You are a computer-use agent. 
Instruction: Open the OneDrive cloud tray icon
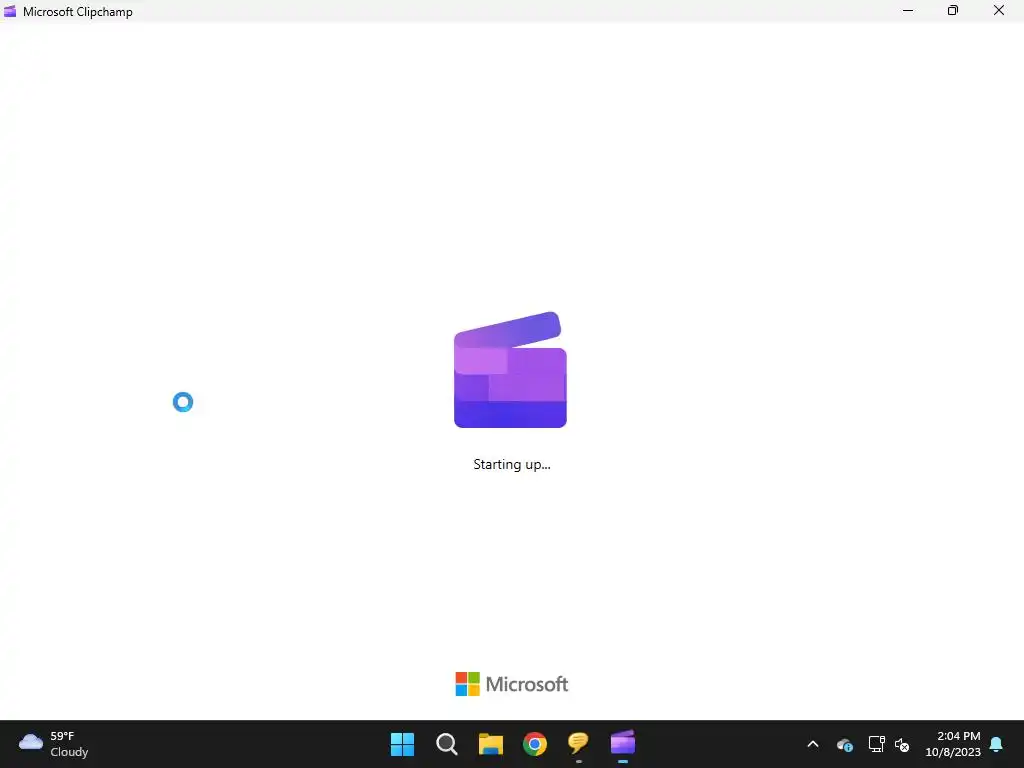[844, 744]
